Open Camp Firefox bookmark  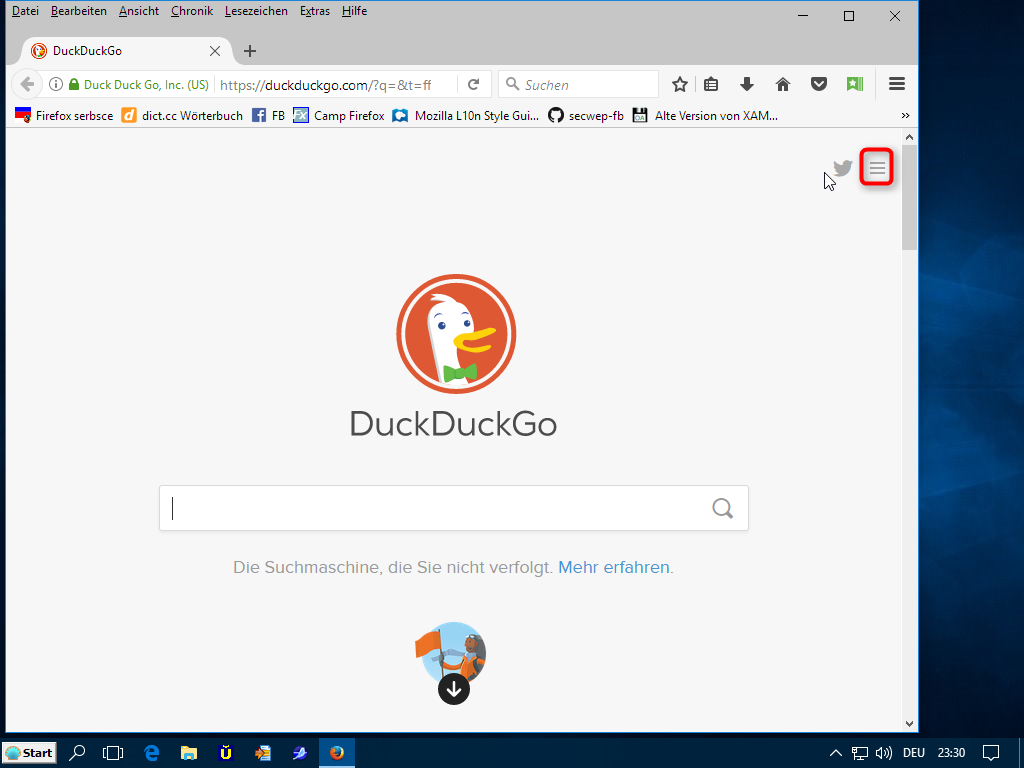tap(338, 116)
